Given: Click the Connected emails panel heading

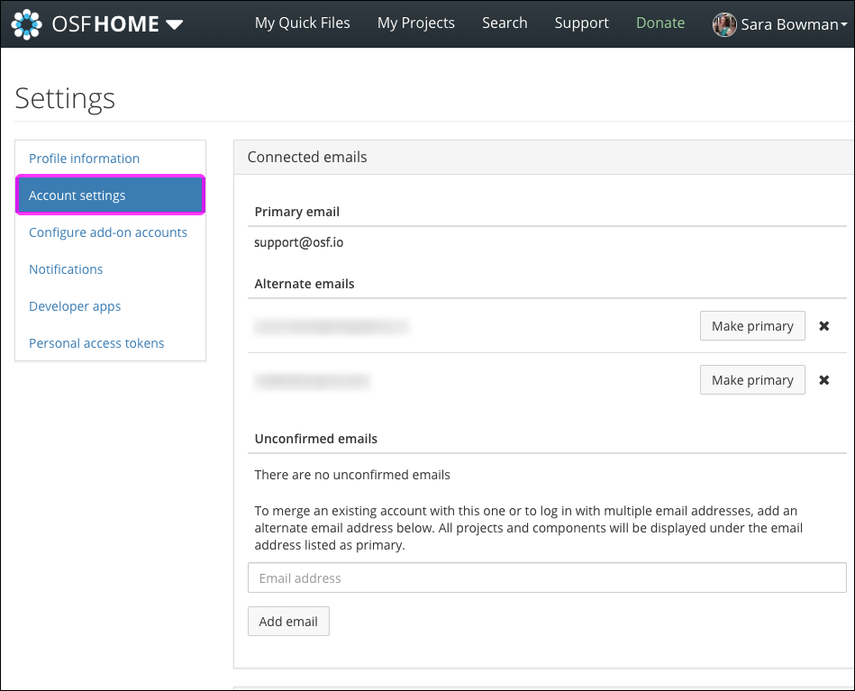Looking at the screenshot, I should tap(307, 157).
